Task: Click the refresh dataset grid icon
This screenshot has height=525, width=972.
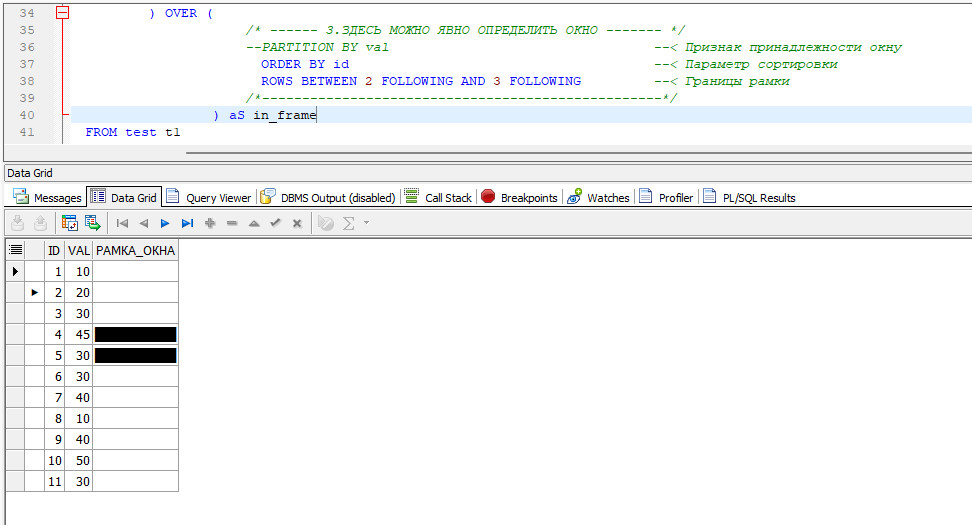Action: click(69, 223)
